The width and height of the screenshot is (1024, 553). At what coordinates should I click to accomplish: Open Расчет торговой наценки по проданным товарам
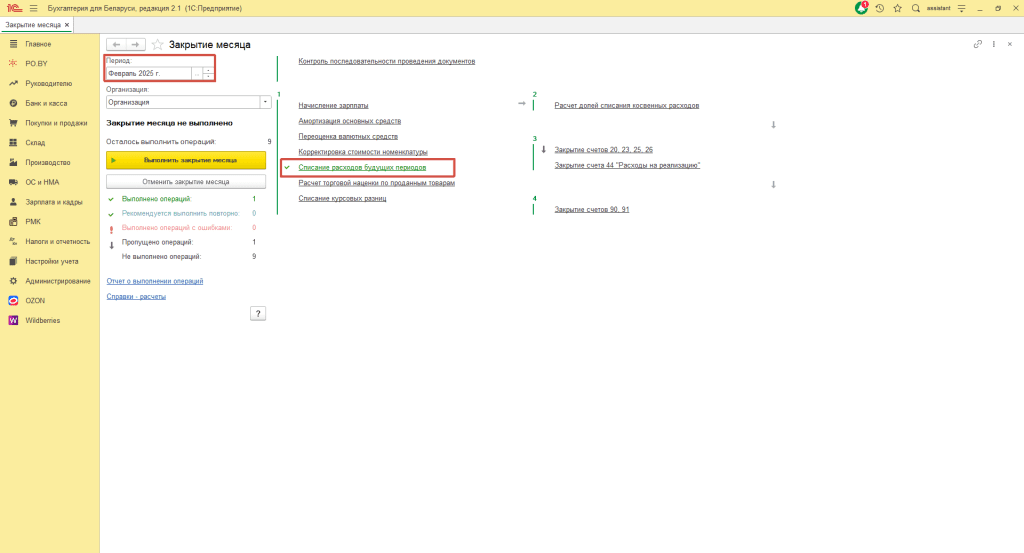coord(377,183)
